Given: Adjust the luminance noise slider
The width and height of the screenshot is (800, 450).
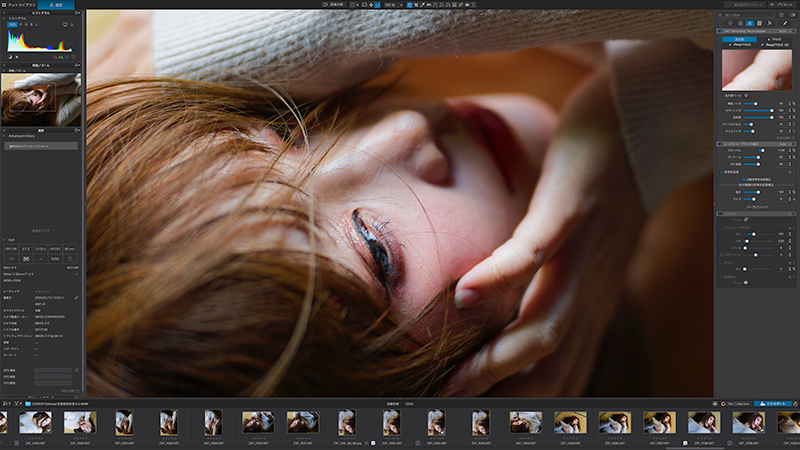Looking at the screenshot, I should pos(758,104).
